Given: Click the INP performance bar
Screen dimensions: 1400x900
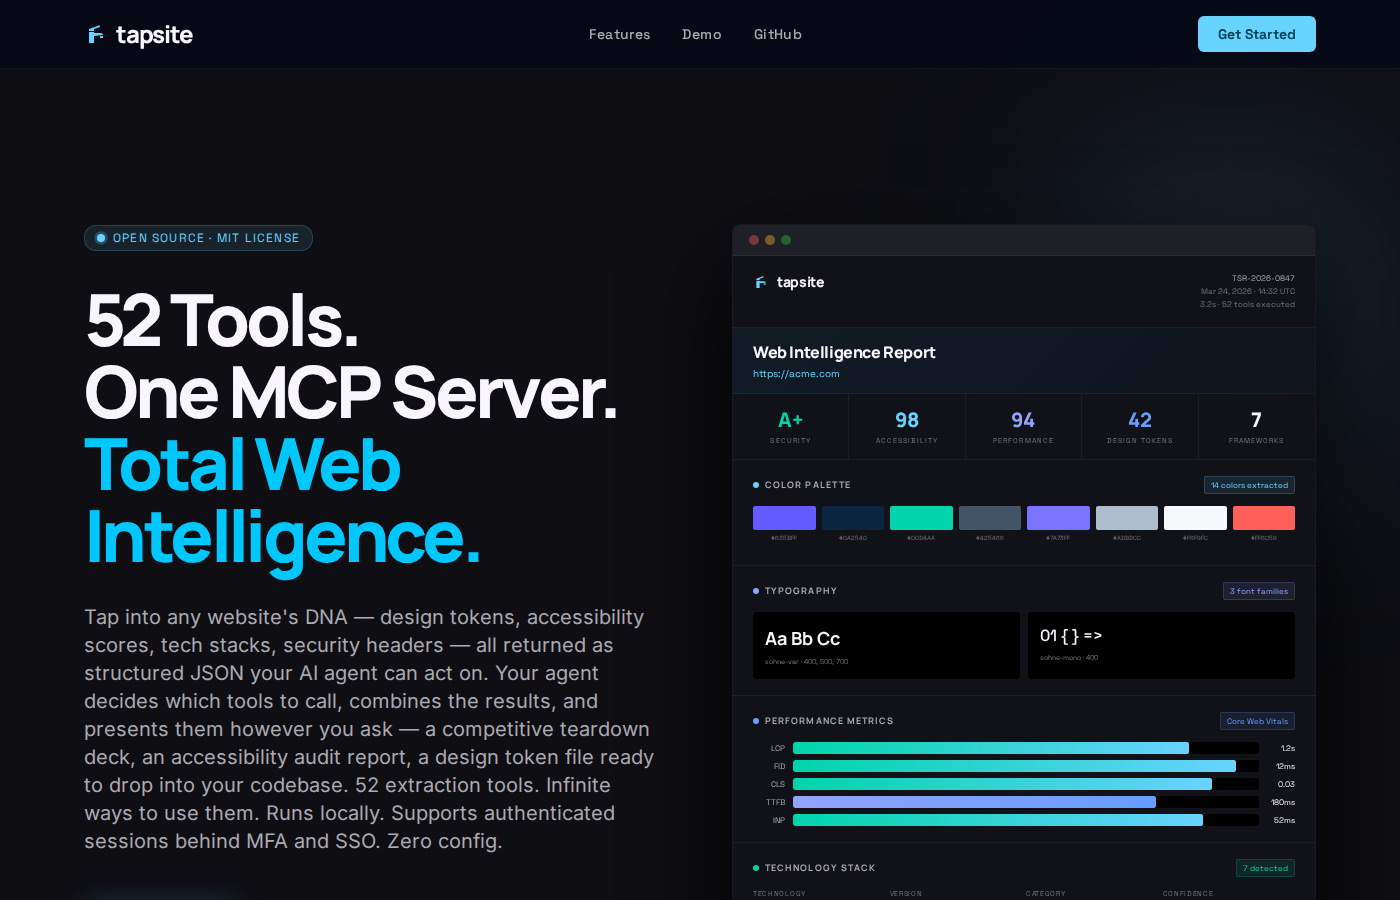Looking at the screenshot, I should click(1026, 820).
